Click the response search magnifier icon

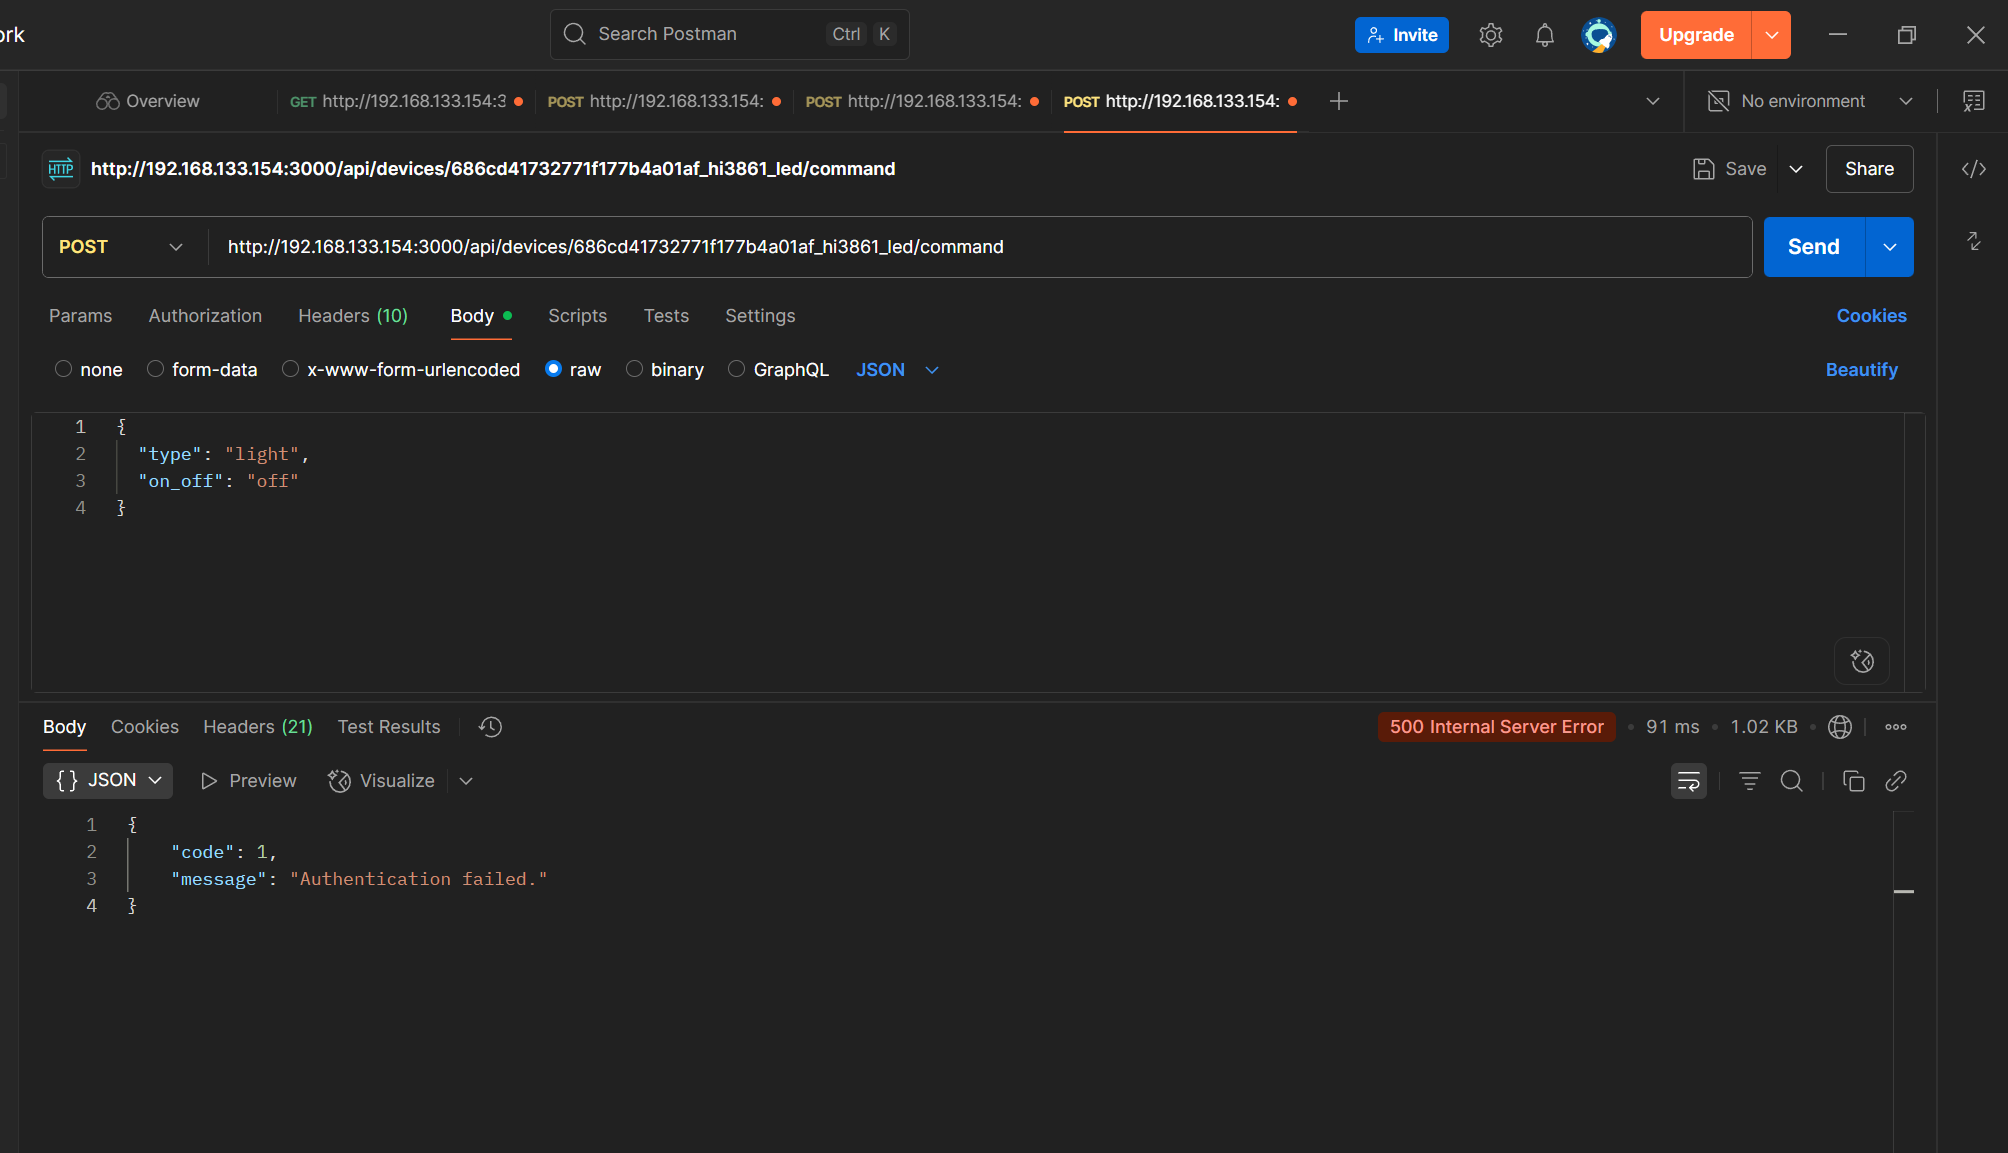tap(1791, 781)
